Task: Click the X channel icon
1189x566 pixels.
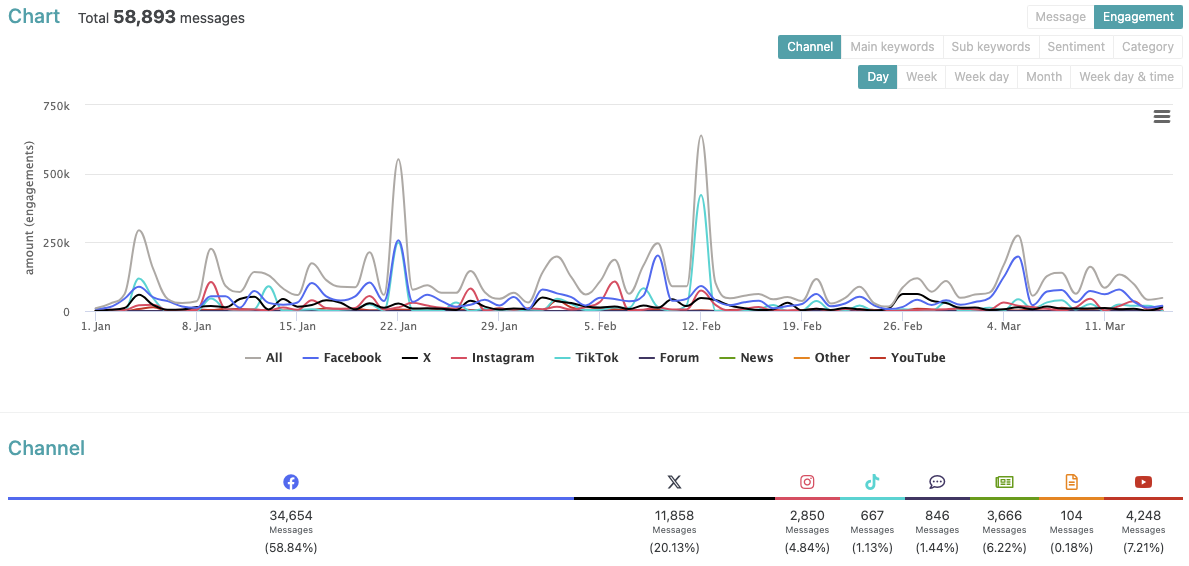Action: (x=674, y=482)
